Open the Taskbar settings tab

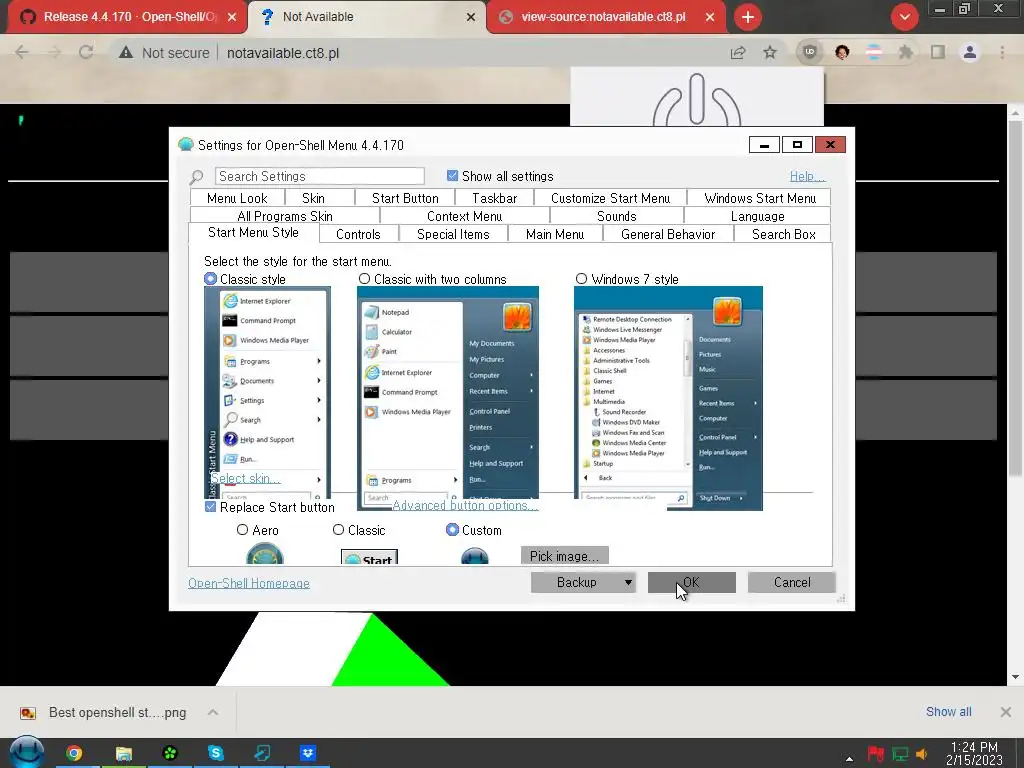pyautogui.click(x=494, y=198)
